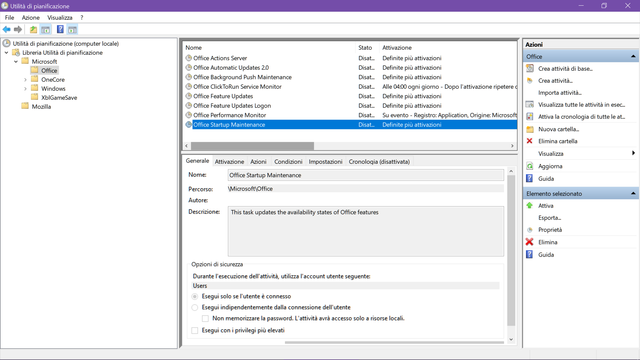Toggle the console tree pane toolbar icon
Image resolution: width=640 pixels, height=360 pixels.
[46, 29]
